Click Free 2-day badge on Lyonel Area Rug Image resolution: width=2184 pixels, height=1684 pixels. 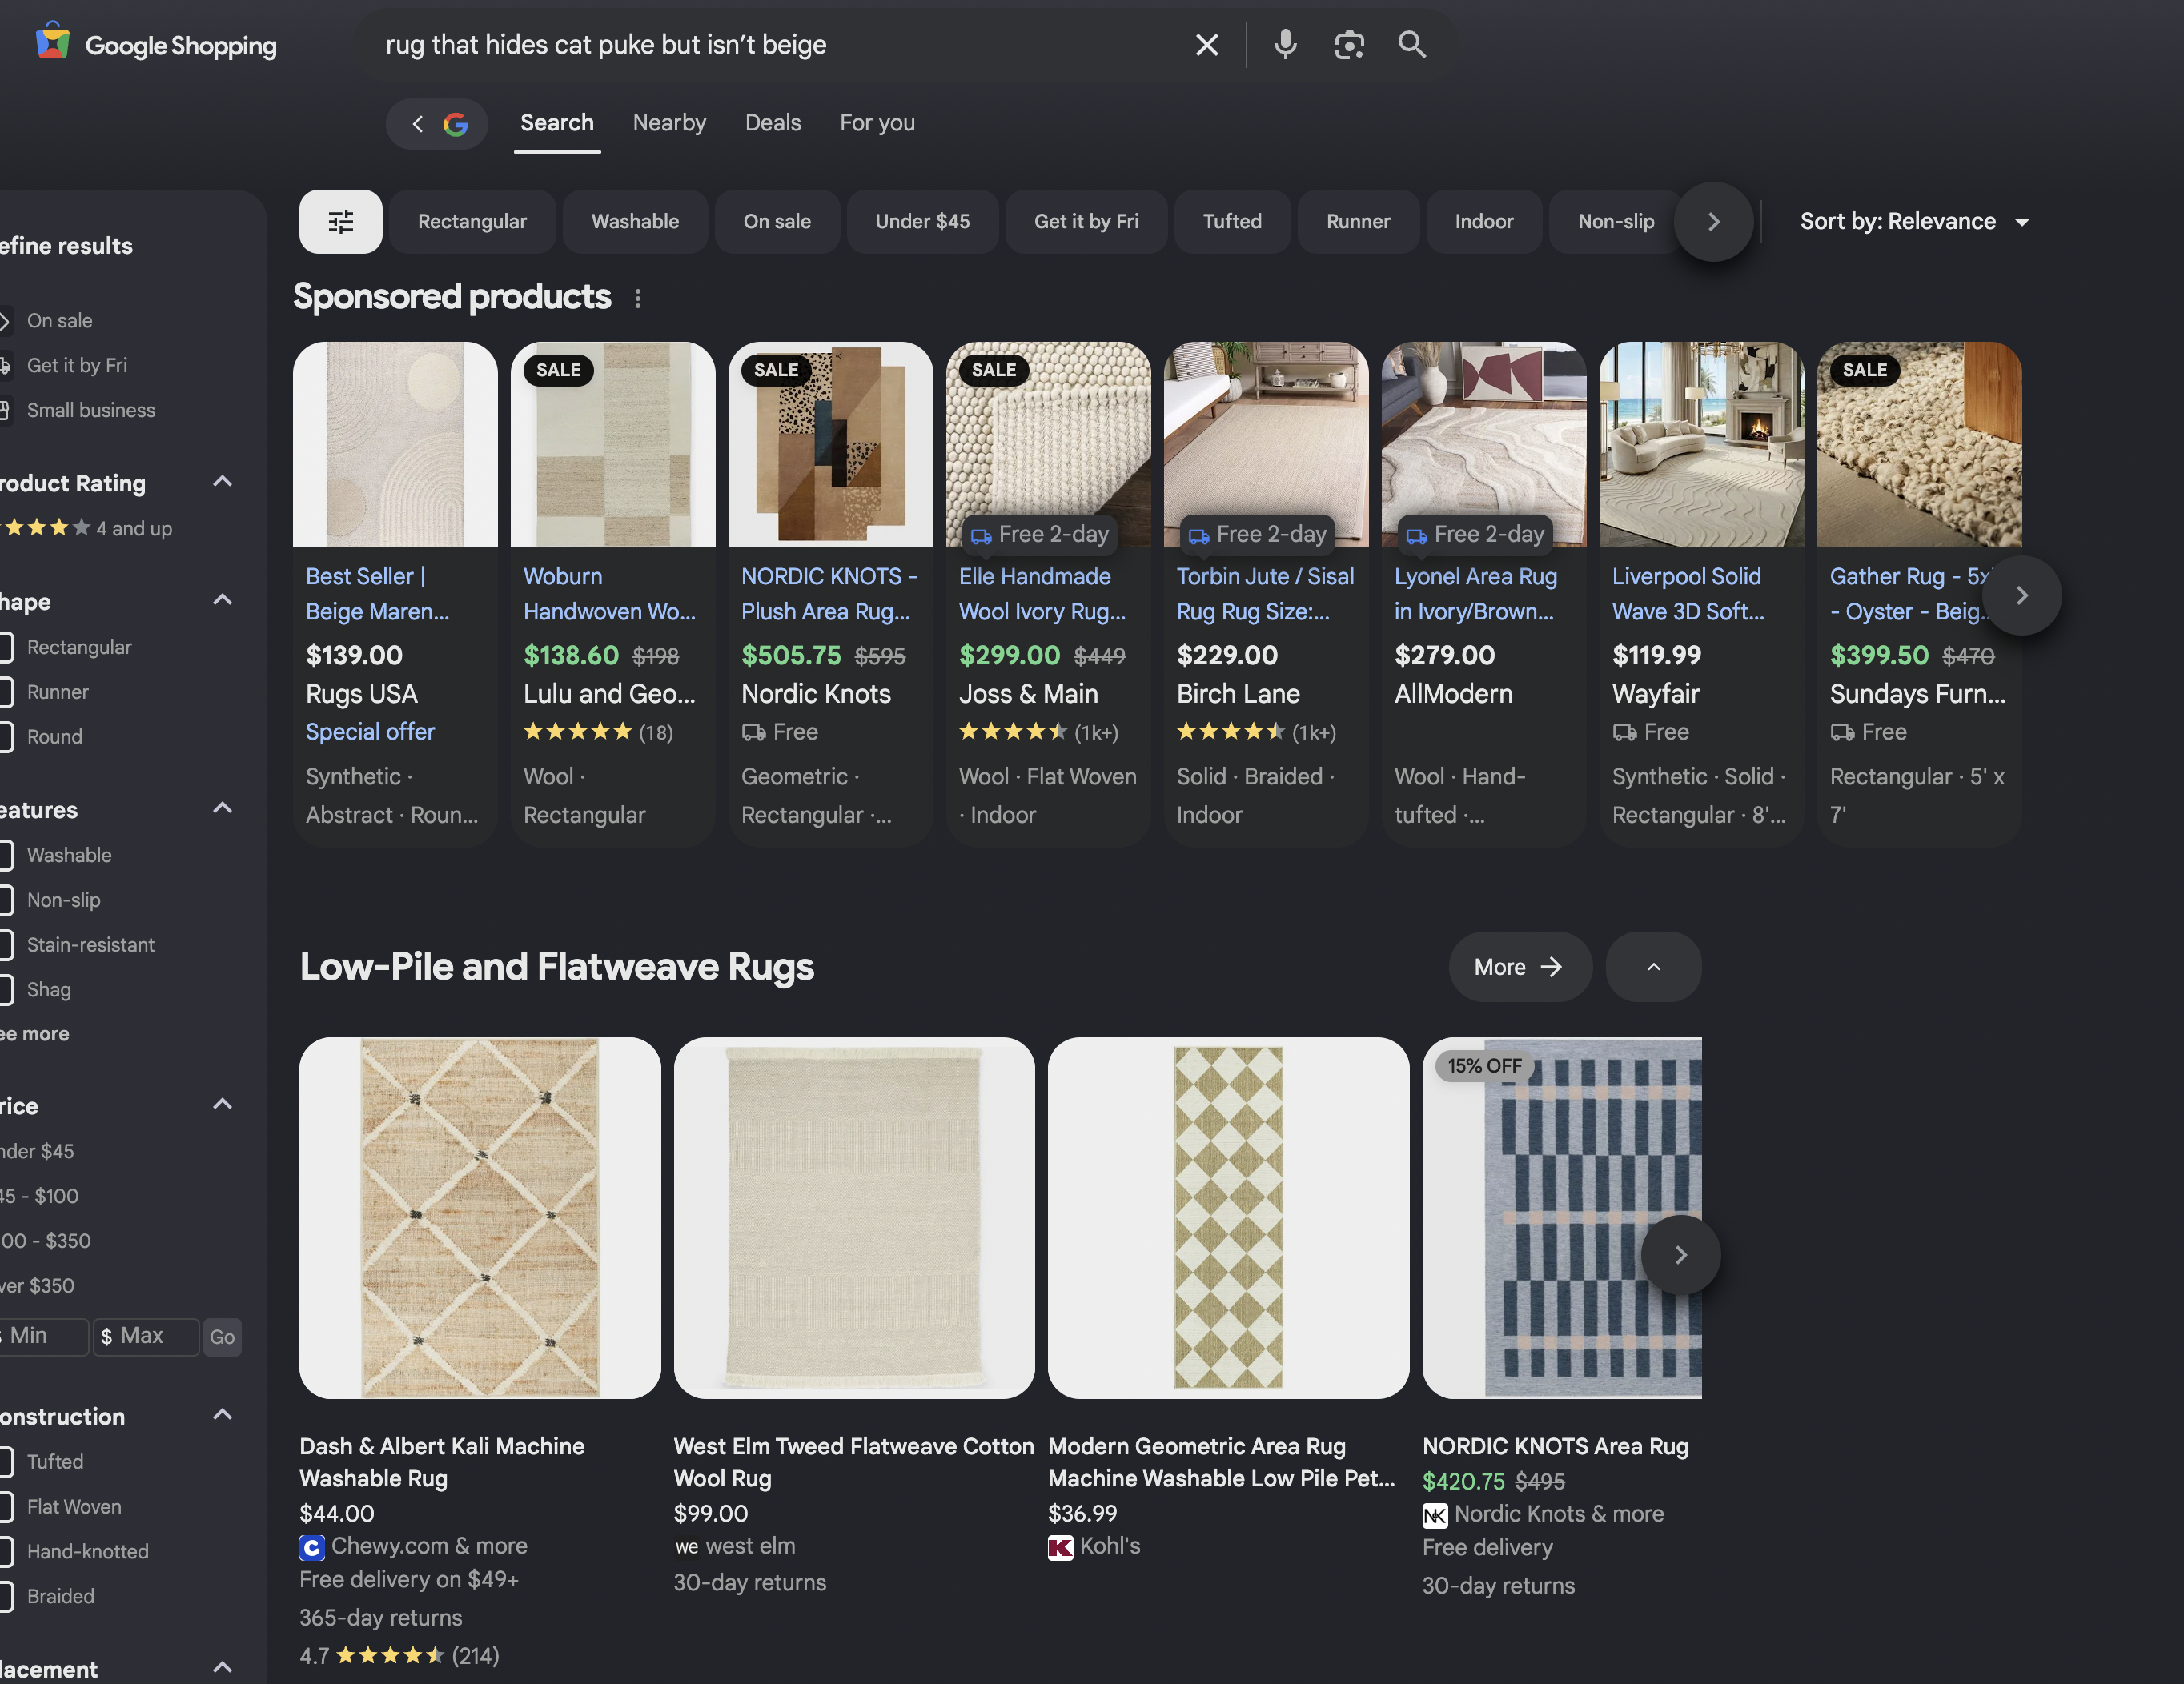[x=1475, y=534]
